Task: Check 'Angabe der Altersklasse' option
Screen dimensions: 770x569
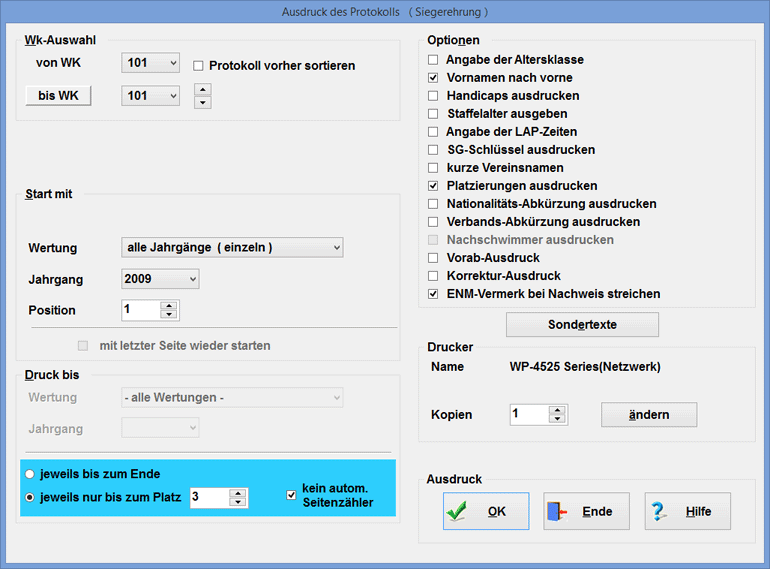Action: tap(433, 60)
